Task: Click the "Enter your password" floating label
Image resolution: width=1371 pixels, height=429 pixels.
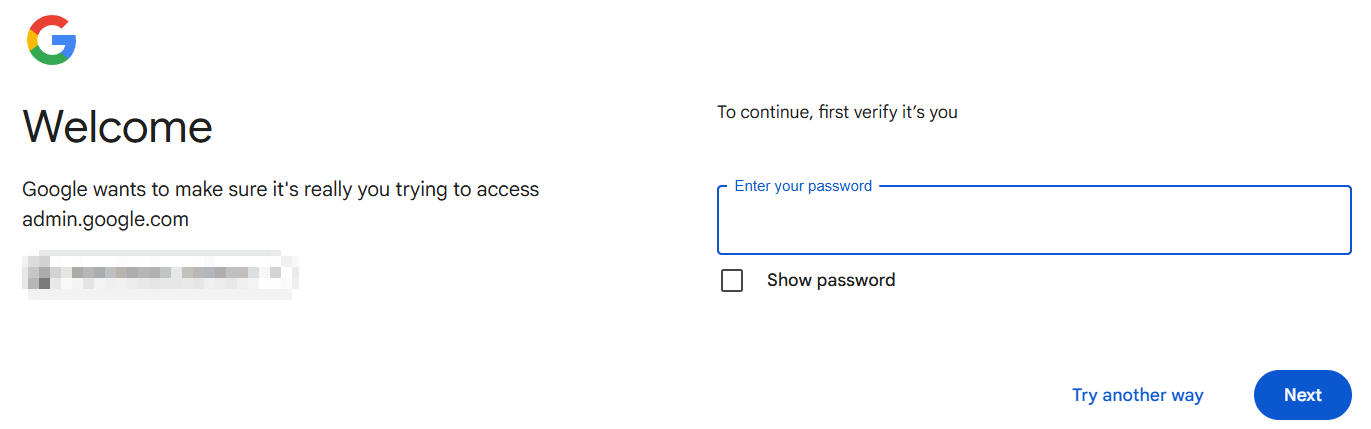Action: coord(803,186)
